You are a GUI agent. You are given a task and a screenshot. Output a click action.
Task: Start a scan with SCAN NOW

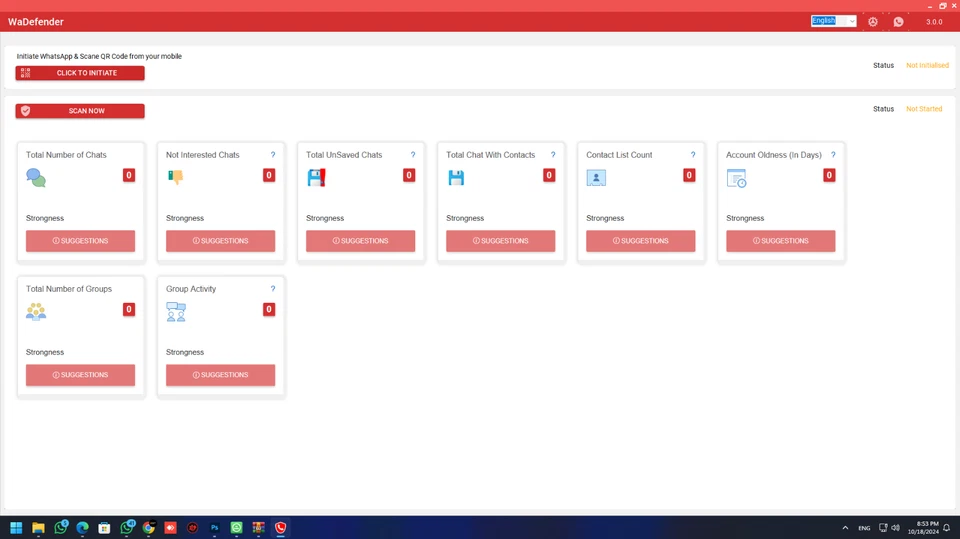tap(80, 111)
